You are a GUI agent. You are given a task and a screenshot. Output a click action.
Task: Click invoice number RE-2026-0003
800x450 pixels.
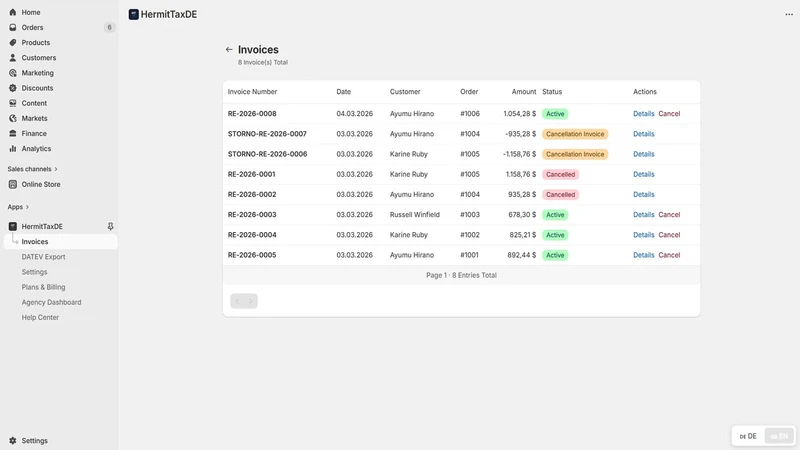(x=252, y=215)
